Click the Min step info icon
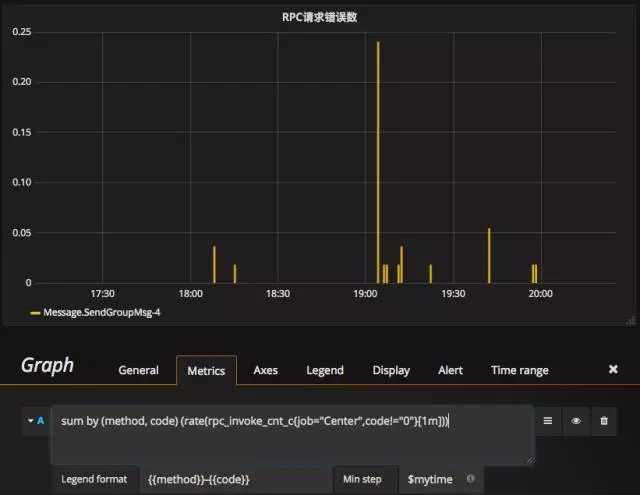The height and width of the screenshot is (495, 640). [470, 479]
